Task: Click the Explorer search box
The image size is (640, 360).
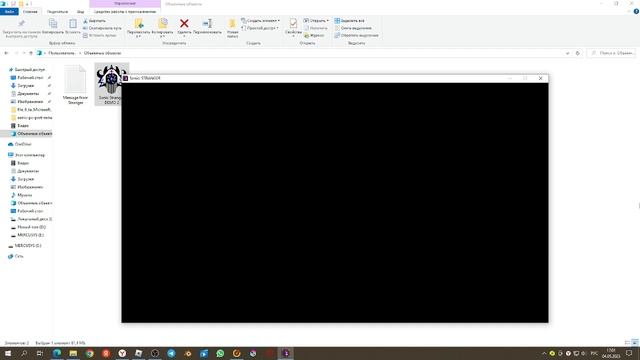Action: pos(611,53)
